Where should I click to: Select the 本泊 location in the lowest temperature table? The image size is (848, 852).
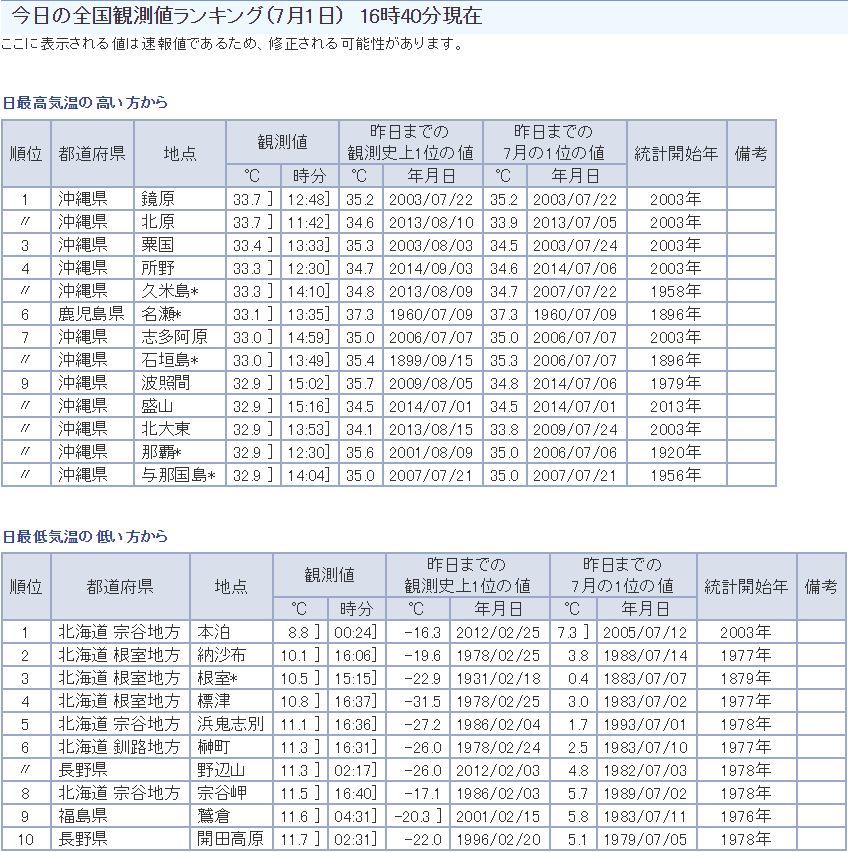coord(213,633)
